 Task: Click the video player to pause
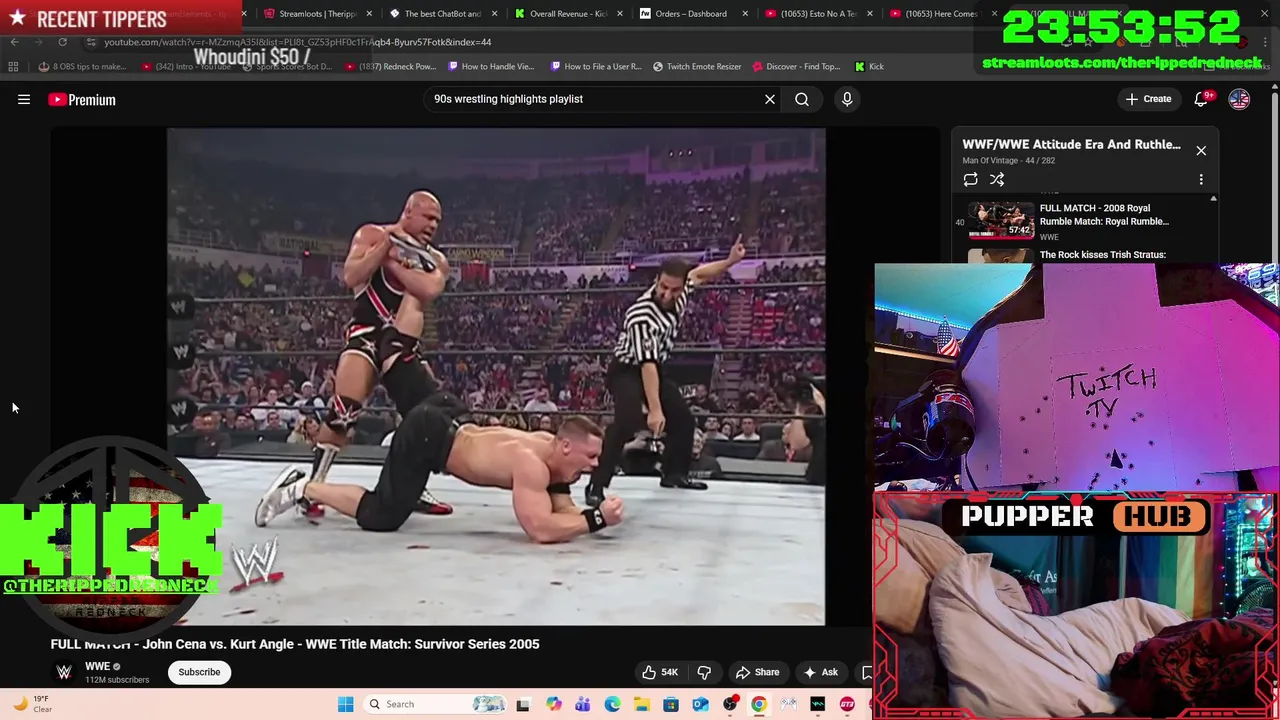(496, 376)
